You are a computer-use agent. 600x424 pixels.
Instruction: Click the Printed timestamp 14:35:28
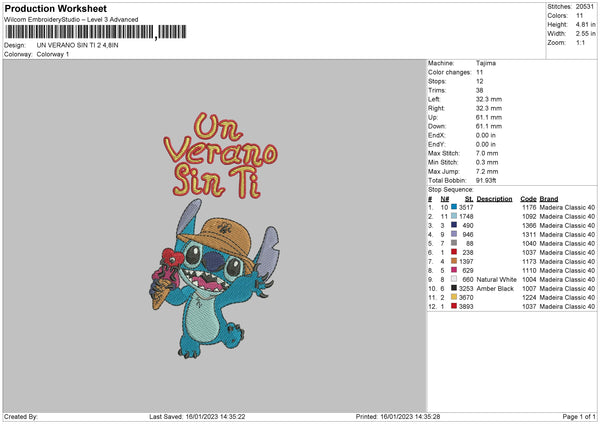[x=427, y=416]
